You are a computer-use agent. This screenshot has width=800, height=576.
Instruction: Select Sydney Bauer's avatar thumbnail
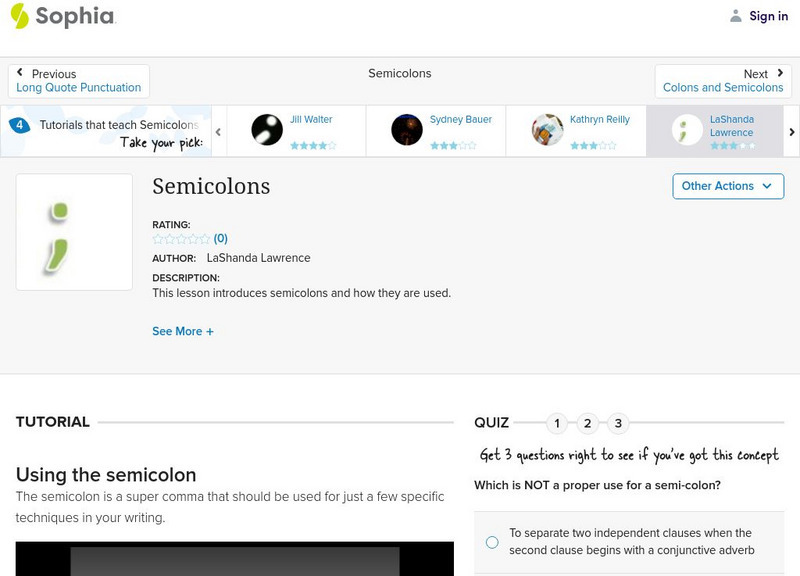tap(407, 130)
